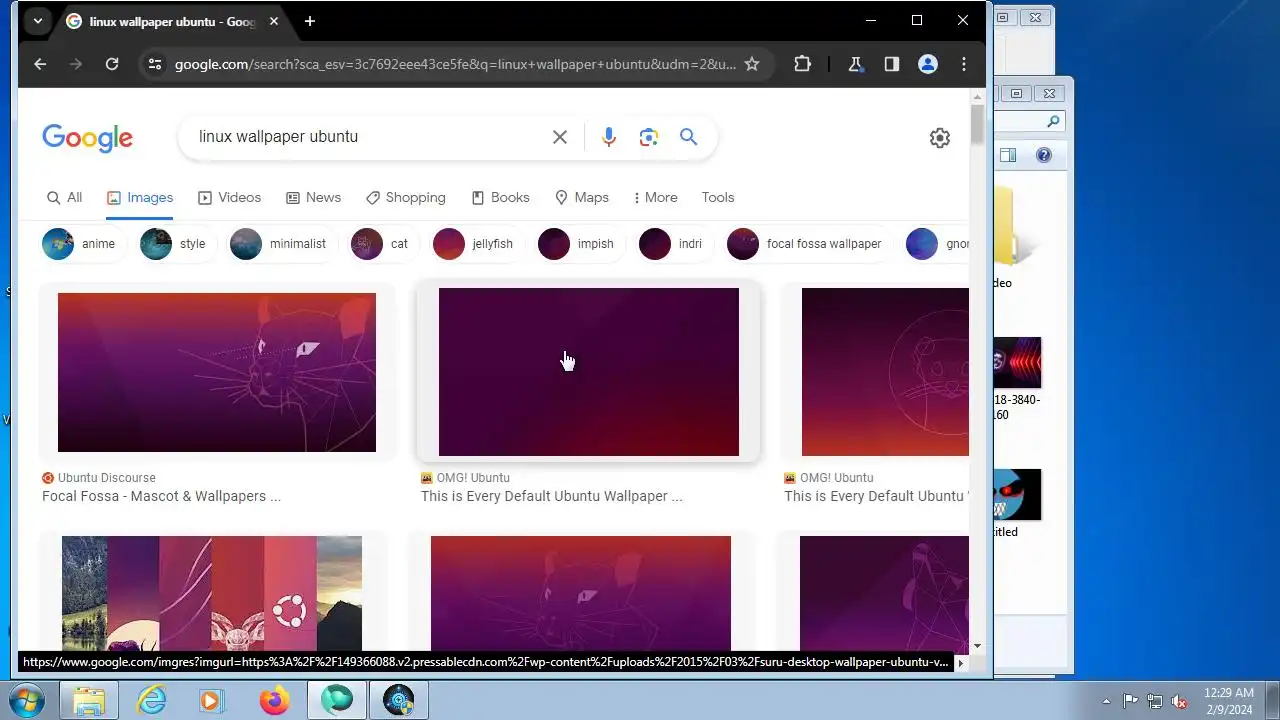Screen dimensions: 1280x720
Task: Start voice search with microphone
Action: (609, 137)
